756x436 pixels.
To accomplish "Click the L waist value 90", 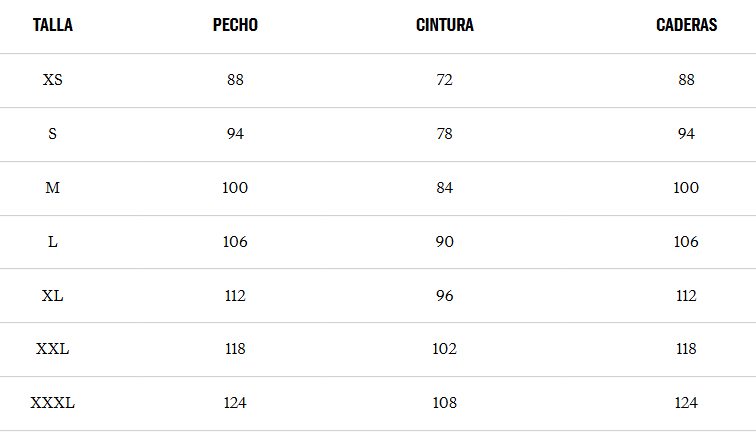I will click(445, 242).
